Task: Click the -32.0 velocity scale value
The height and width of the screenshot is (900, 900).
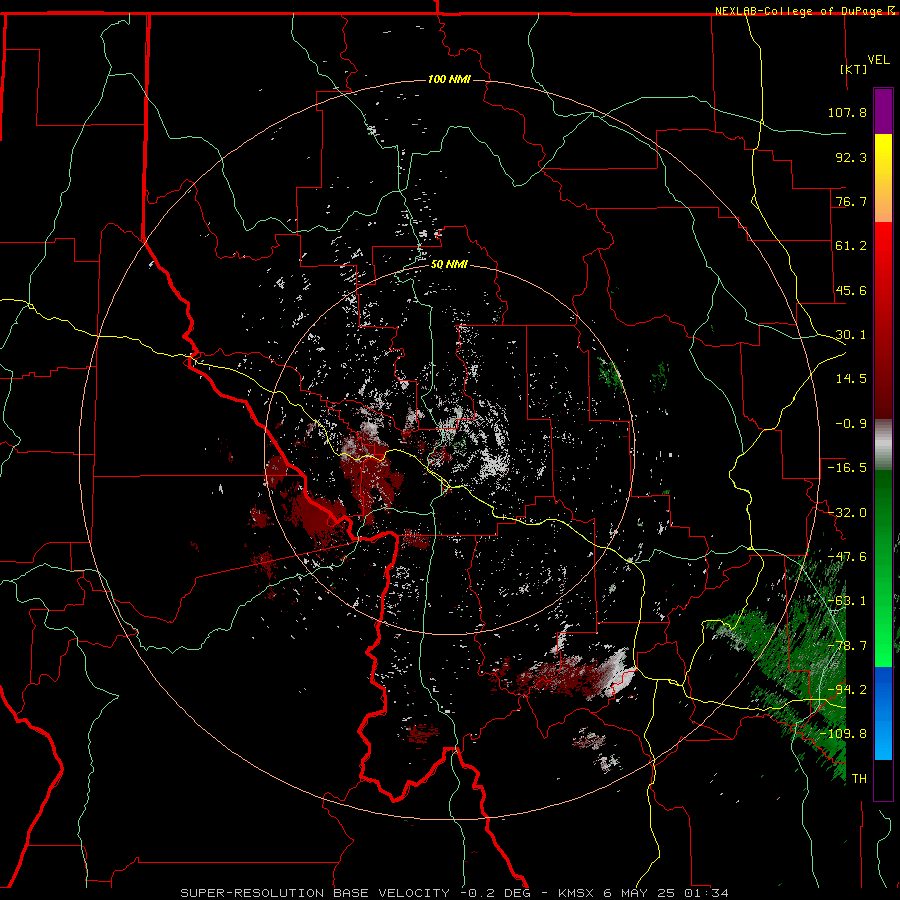Action: 847,513
